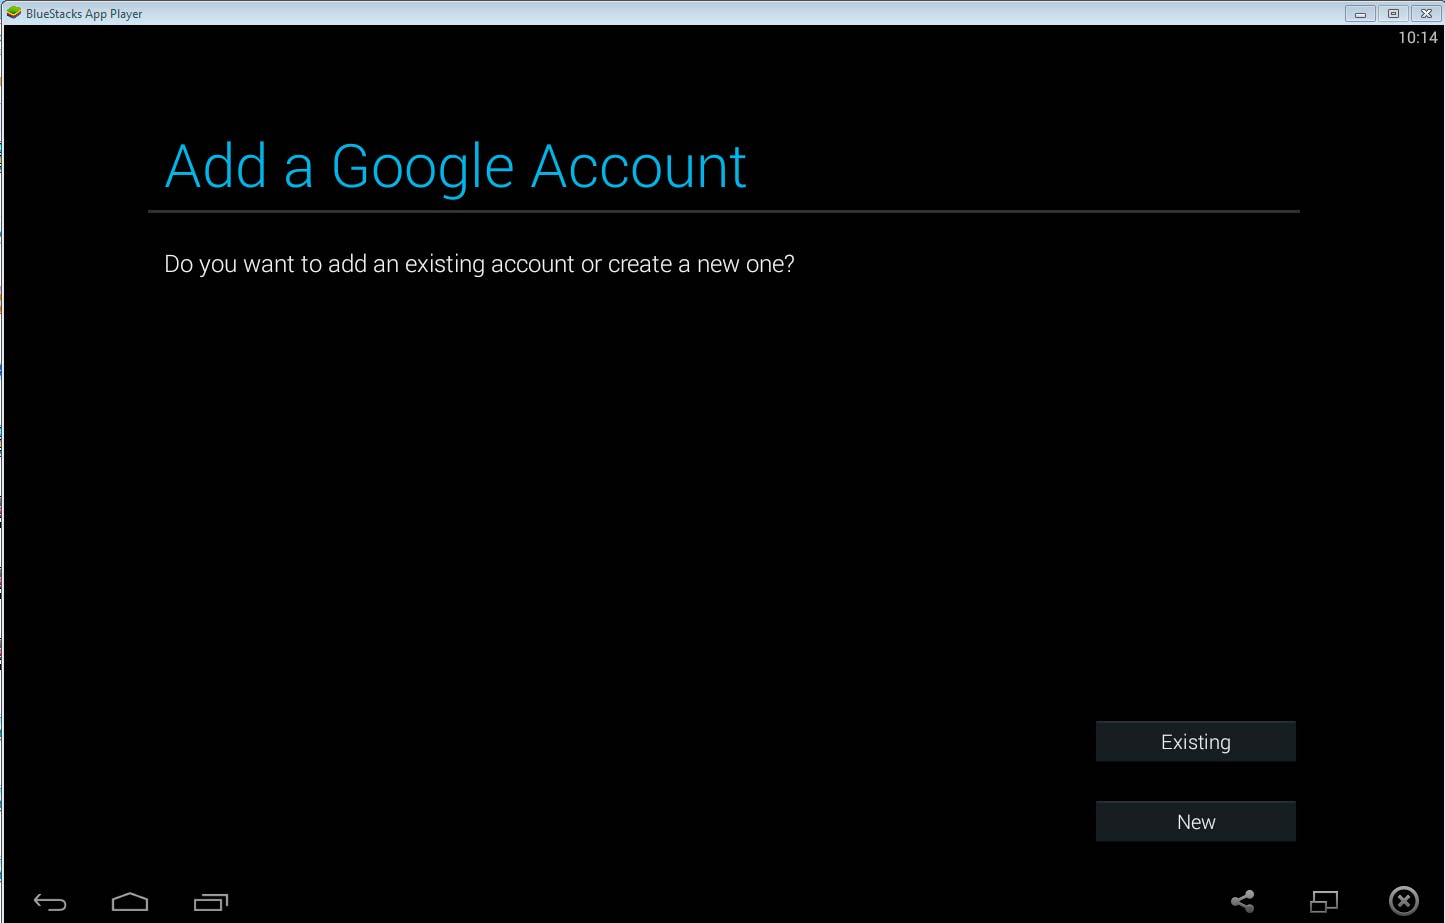Tap the New account button
Viewport: 1445px width, 923px height.
pyautogui.click(x=1196, y=821)
